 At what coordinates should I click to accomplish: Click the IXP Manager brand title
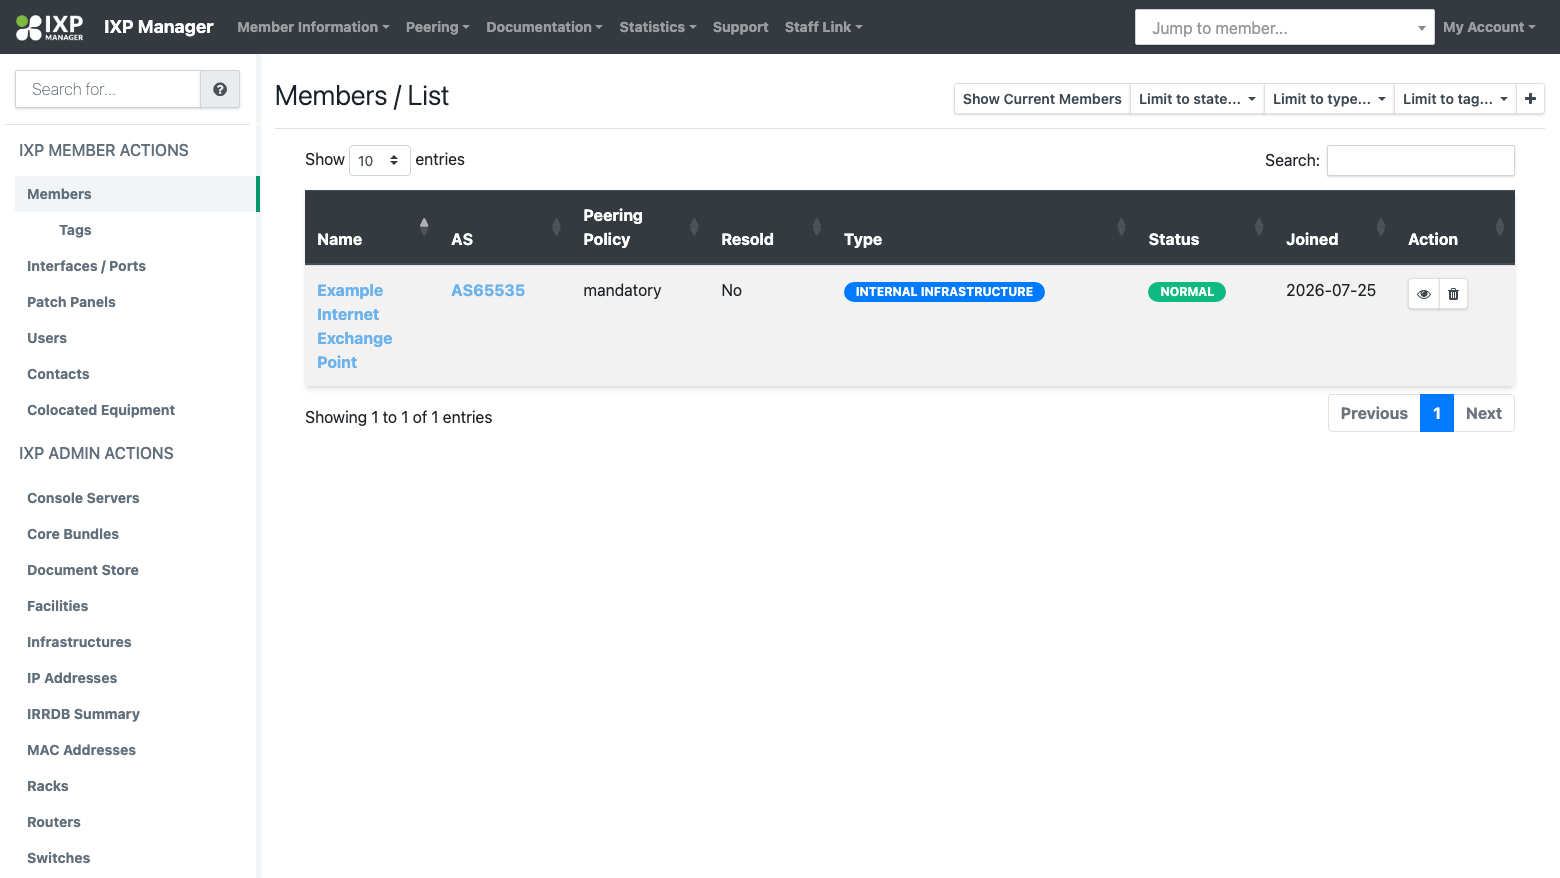[x=159, y=27]
